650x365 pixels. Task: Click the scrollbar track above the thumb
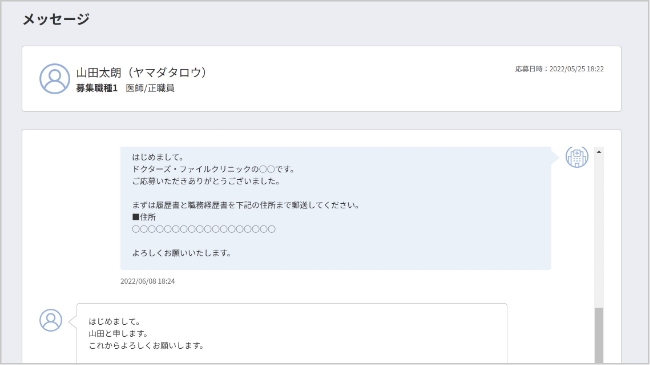point(599,232)
